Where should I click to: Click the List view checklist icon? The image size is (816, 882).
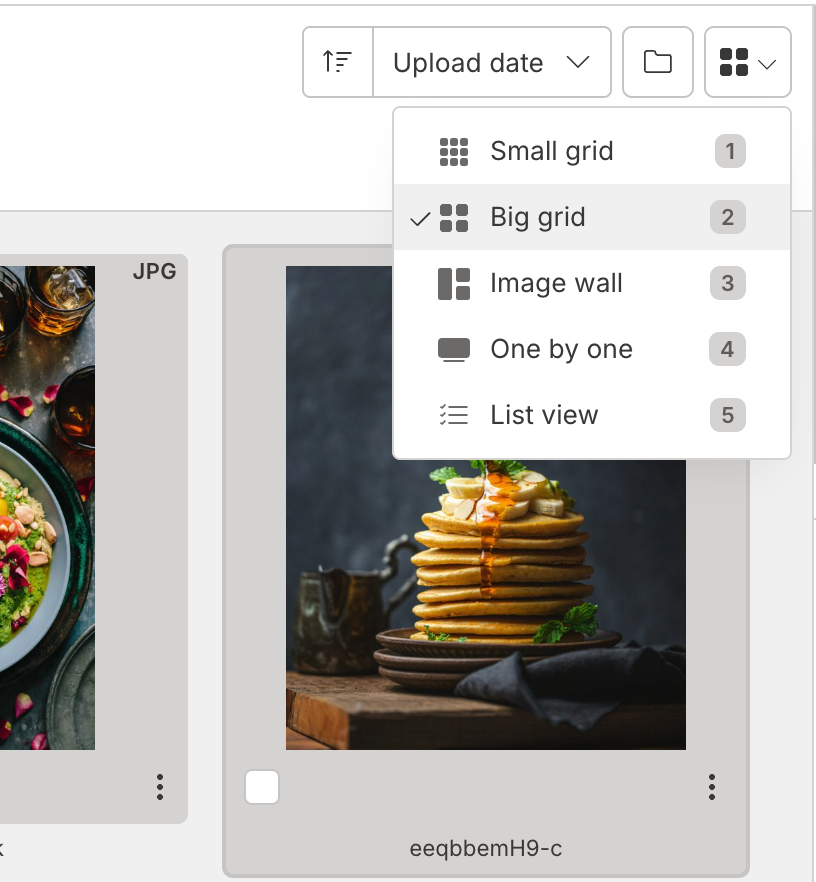(x=454, y=416)
